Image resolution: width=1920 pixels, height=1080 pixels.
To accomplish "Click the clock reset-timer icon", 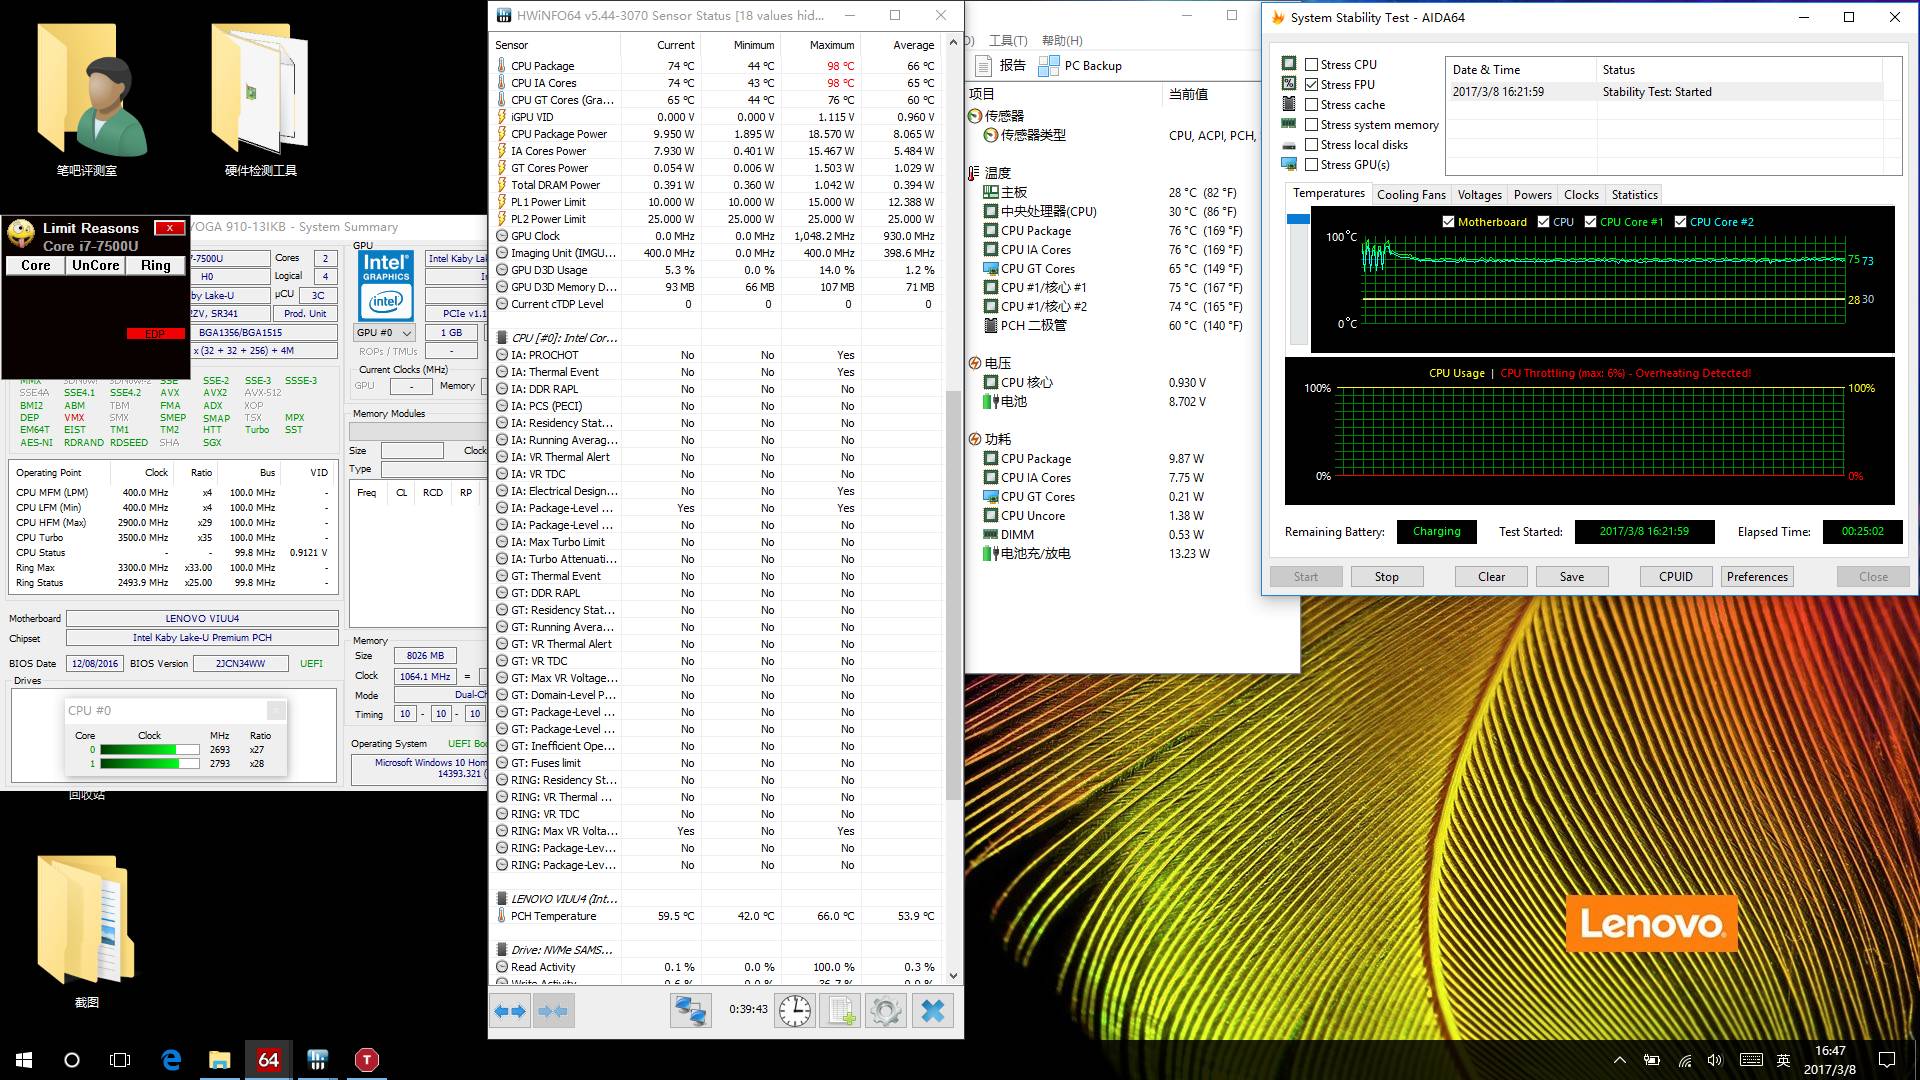I will [795, 1011].
